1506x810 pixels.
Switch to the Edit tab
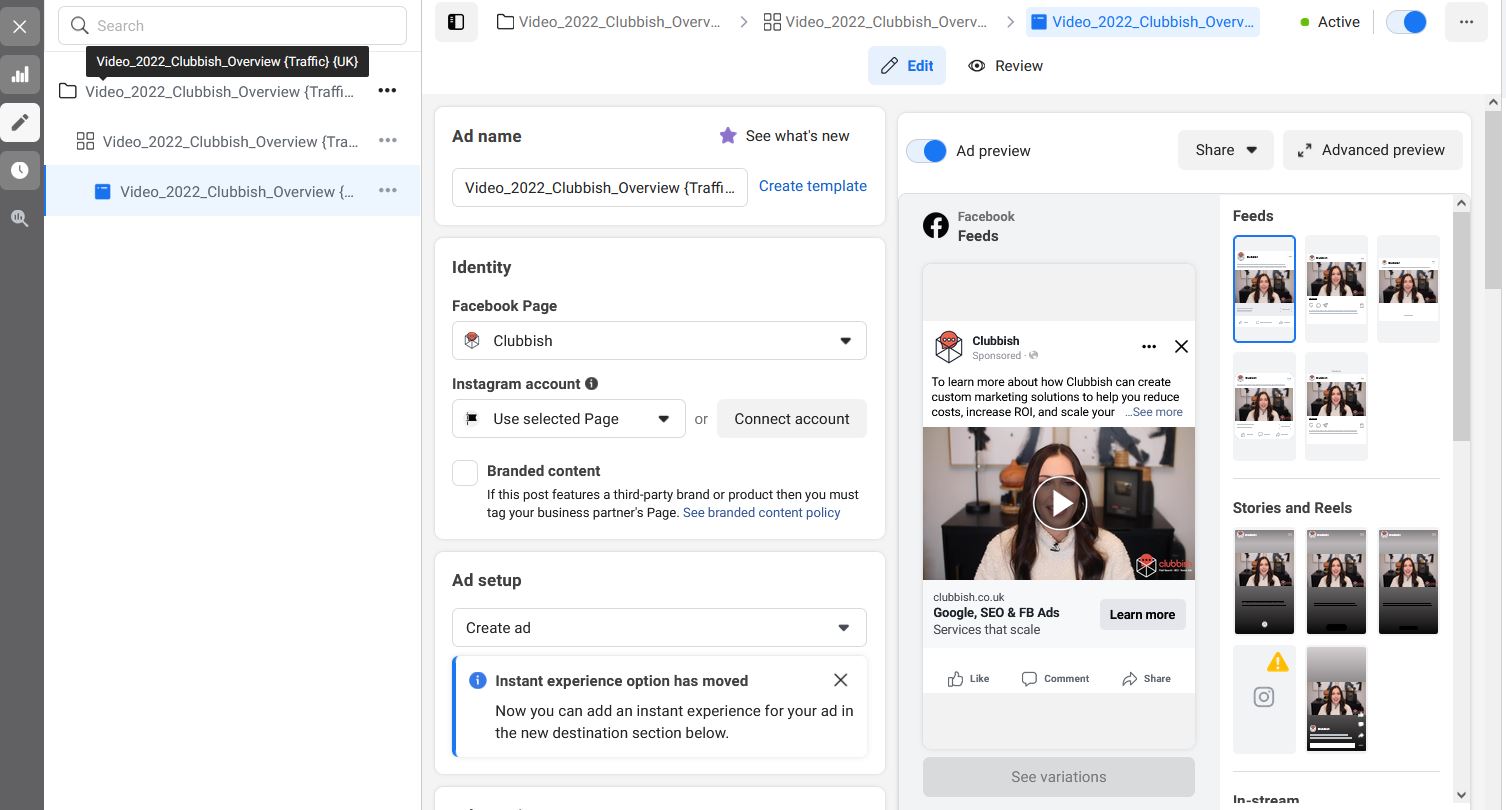pyautogui.click(x=907, y=66)
